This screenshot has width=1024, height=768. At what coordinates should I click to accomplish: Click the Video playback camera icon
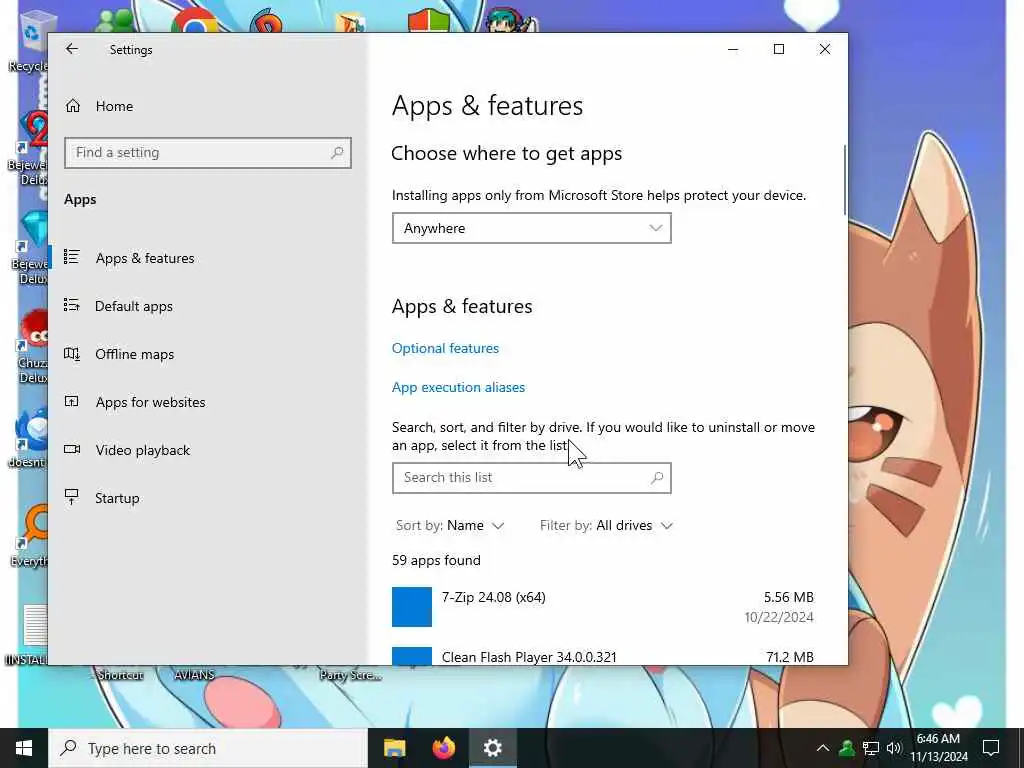(x=72, y=449)
